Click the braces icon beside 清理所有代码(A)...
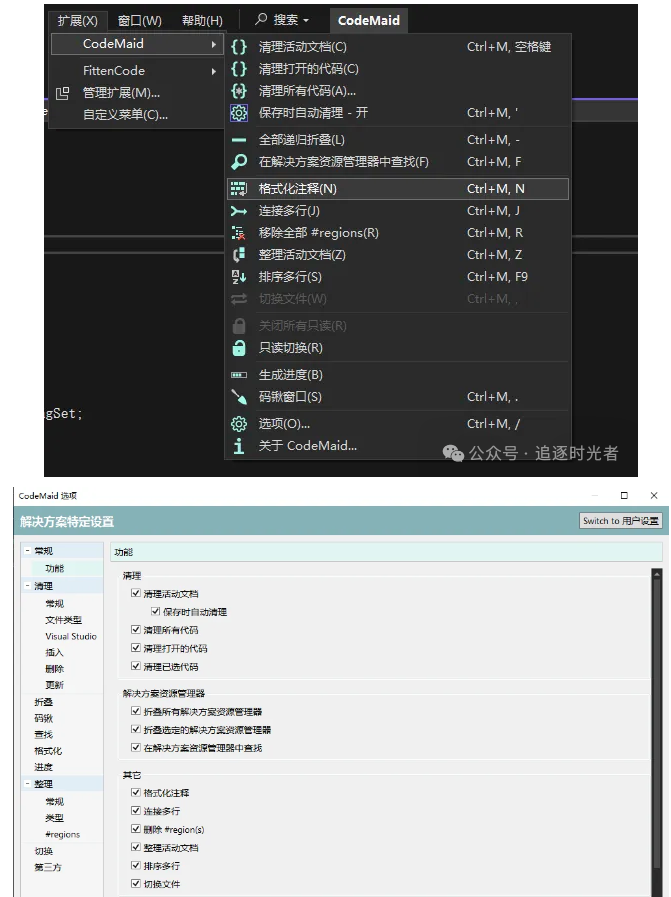 (x=239, y=90)
